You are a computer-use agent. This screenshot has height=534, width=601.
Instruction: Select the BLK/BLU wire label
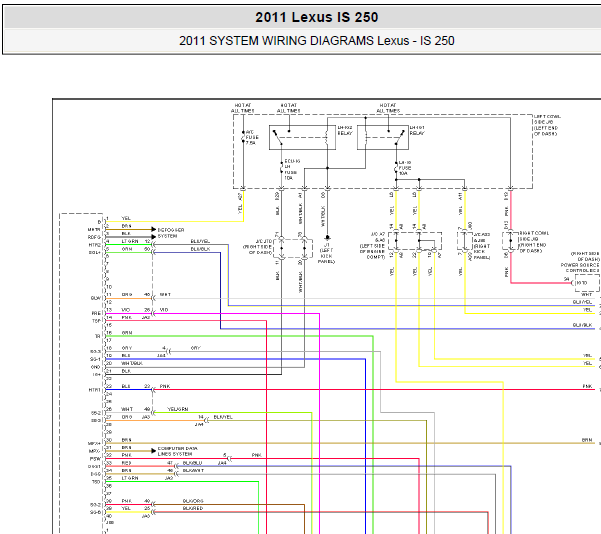(x=192, y=463)
